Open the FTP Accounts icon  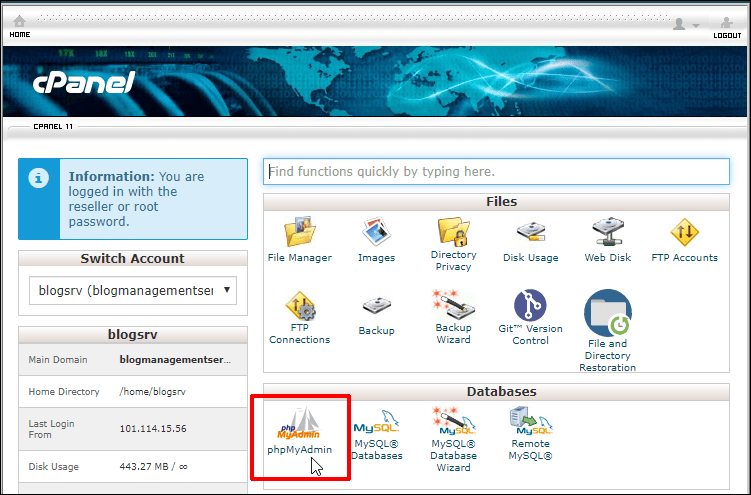(684, 233)
